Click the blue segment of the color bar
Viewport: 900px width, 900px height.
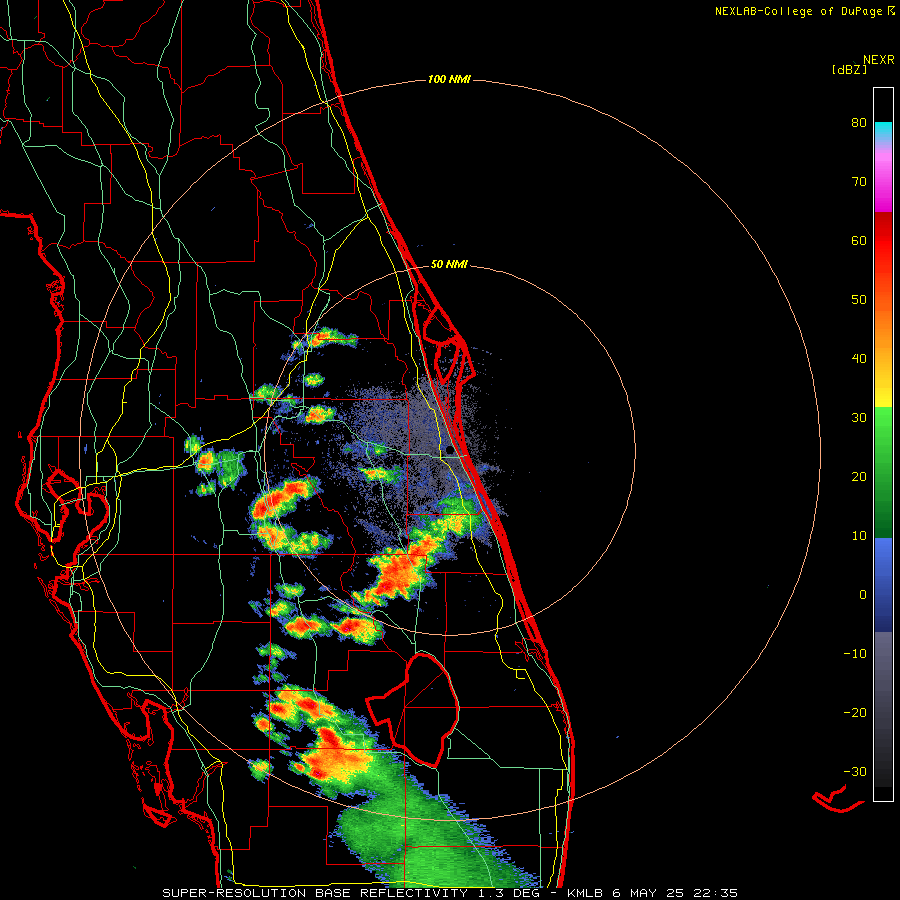coord(883,585)
